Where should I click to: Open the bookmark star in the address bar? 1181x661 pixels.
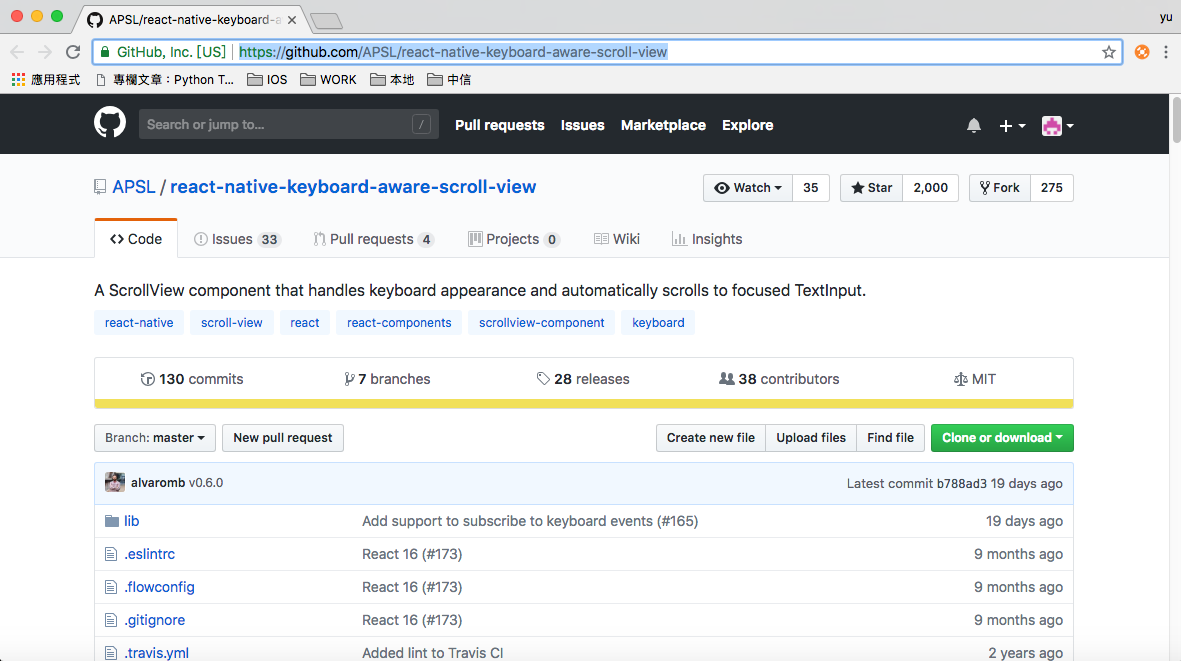coord(1108,52)
